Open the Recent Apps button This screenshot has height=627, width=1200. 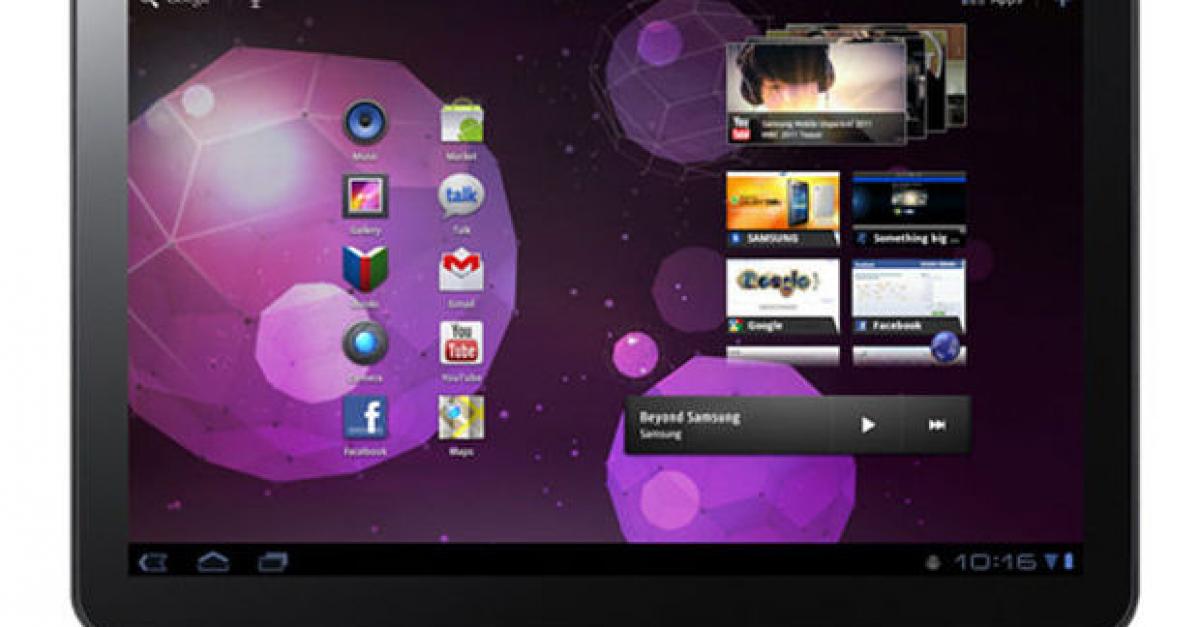point(273,562)
